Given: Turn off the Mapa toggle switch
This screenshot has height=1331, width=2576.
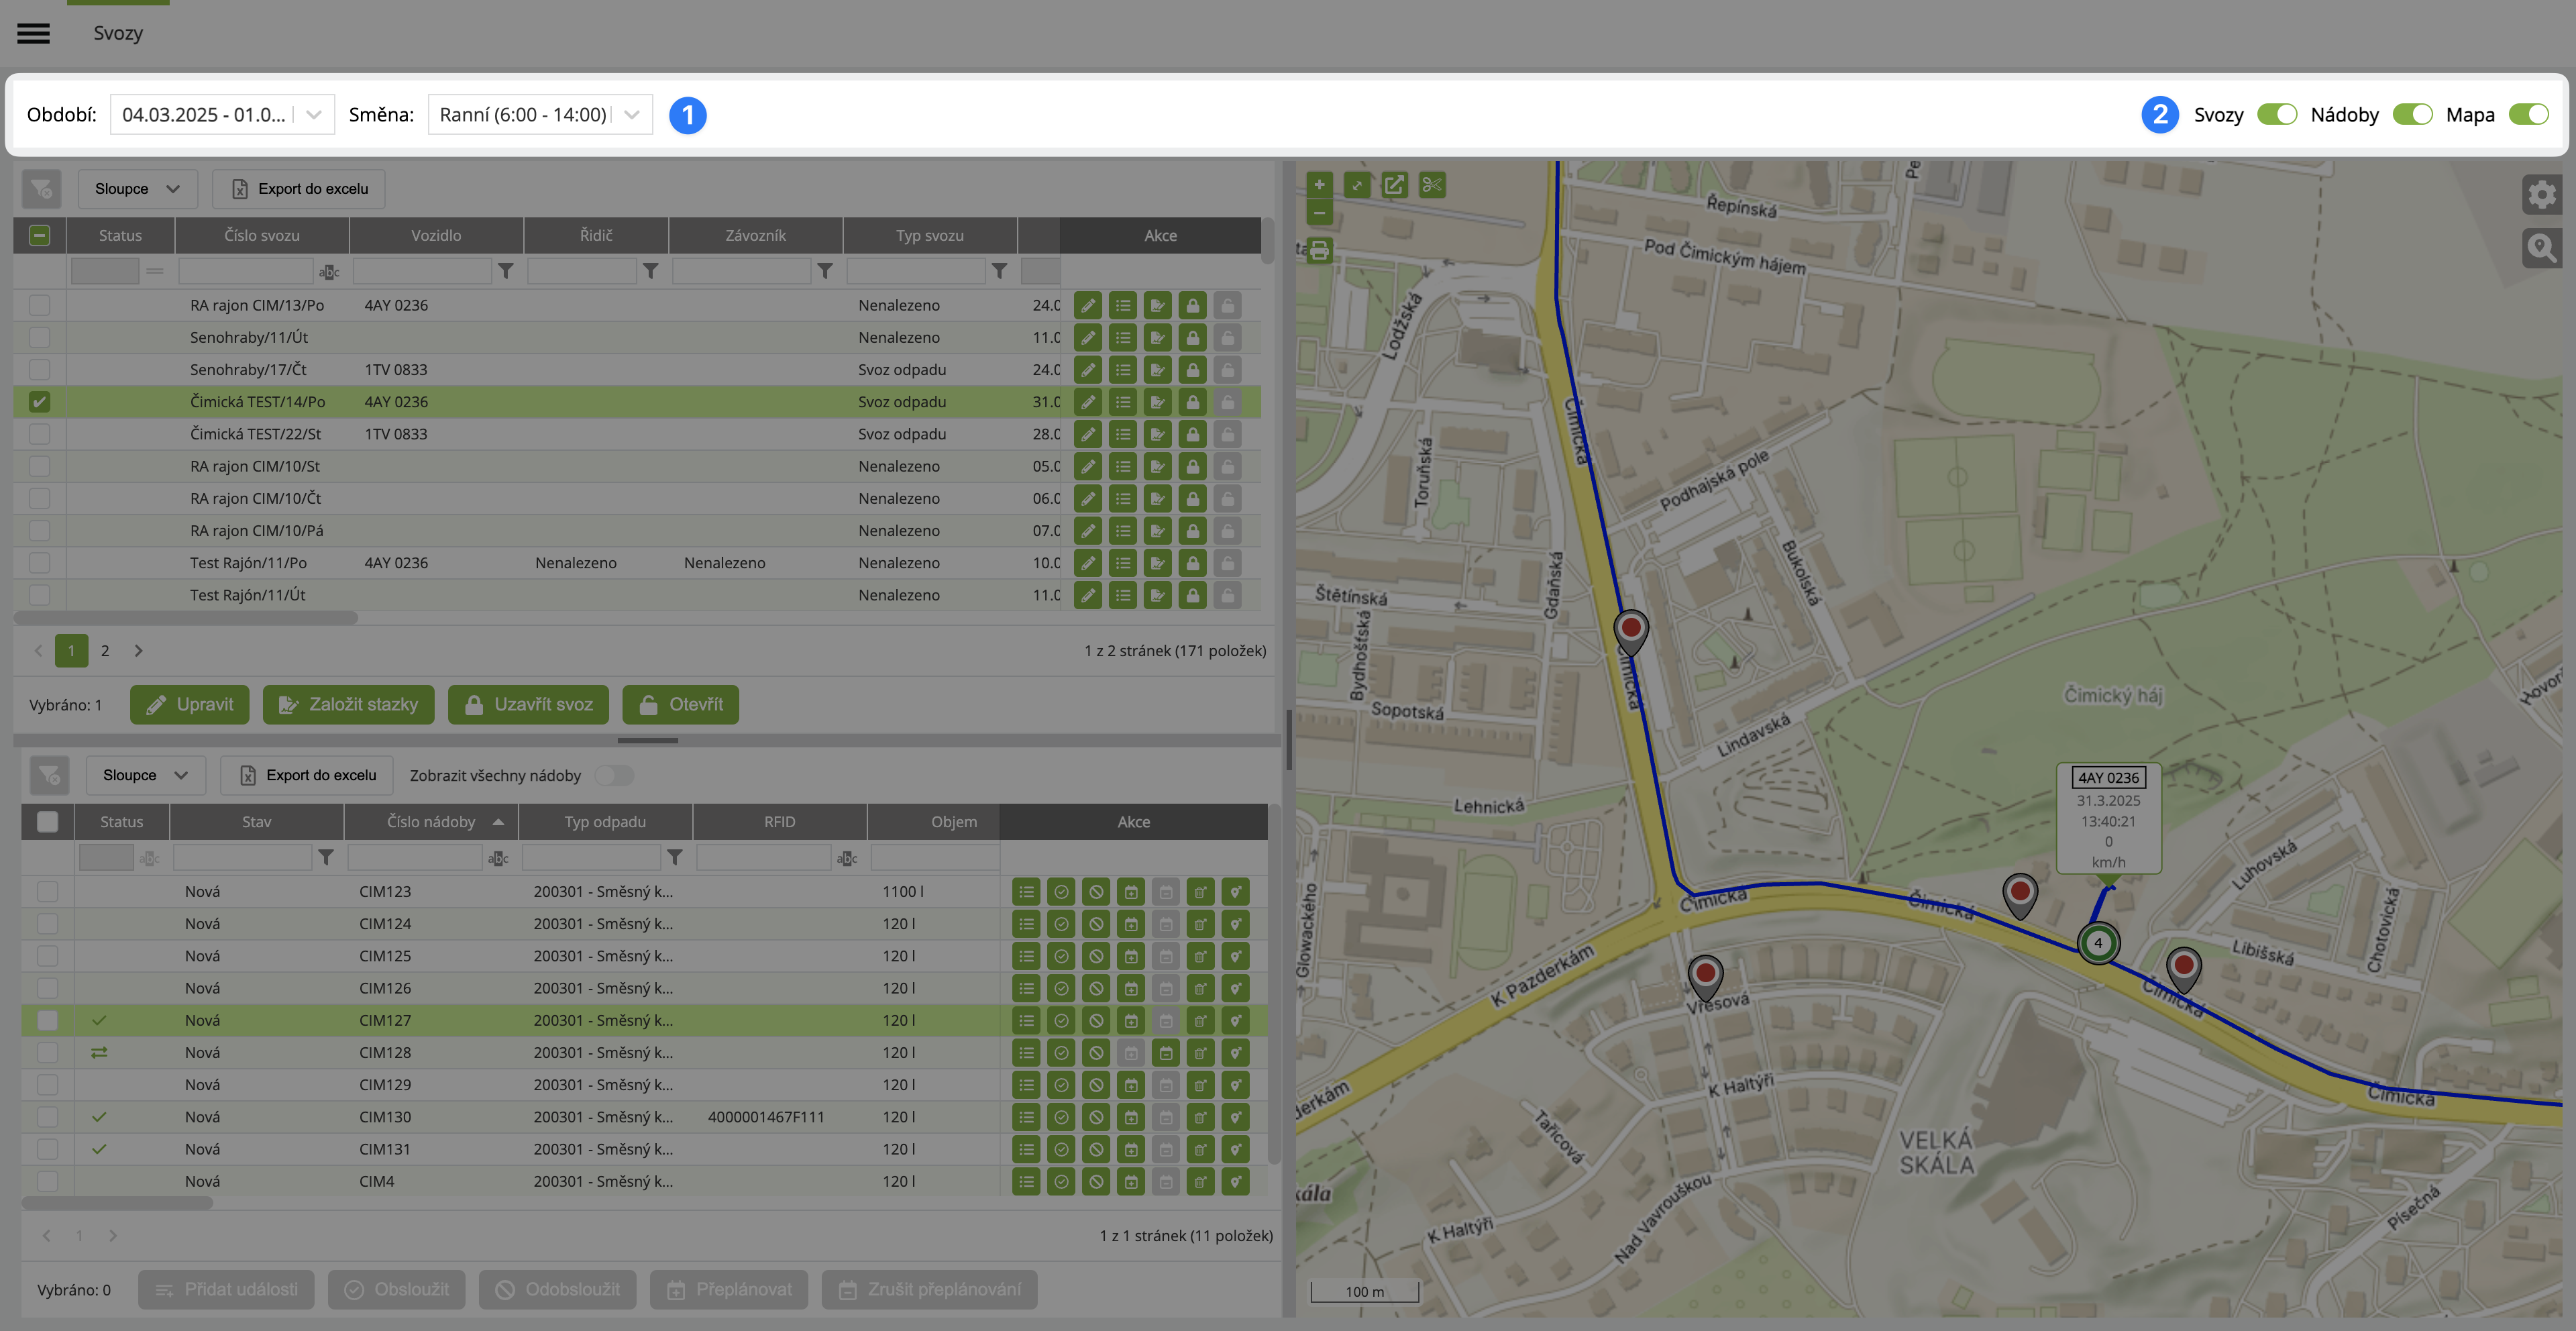Looking at the screenshot, I should tap(2529, 115).
